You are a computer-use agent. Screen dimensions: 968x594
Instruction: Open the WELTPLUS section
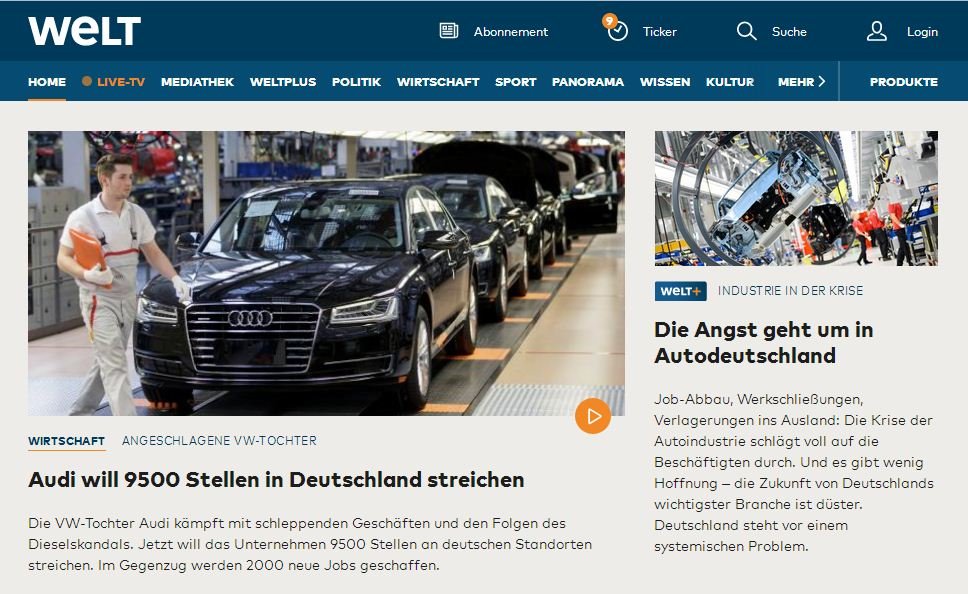(x=283, y=82)
